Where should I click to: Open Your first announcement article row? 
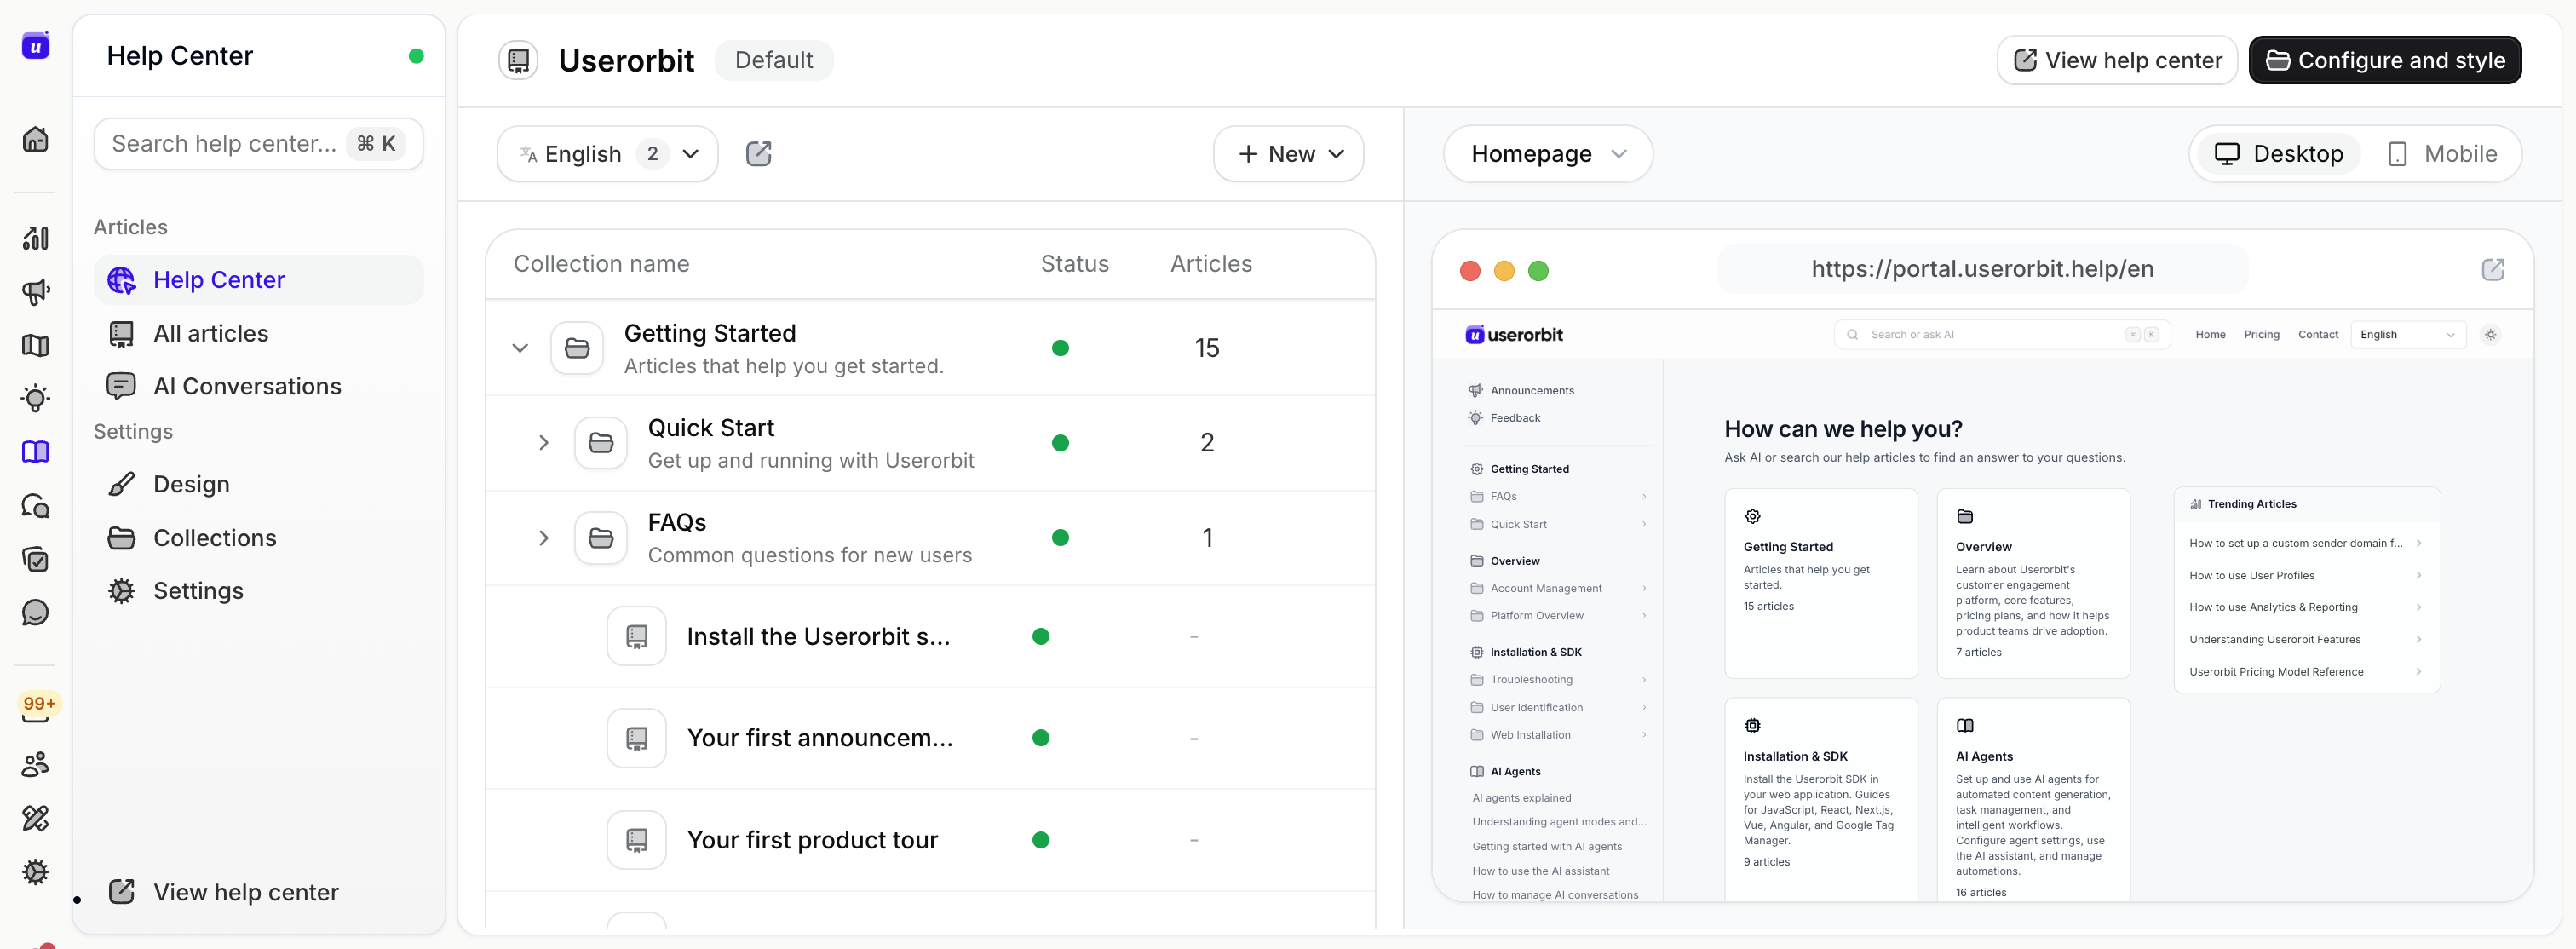click(930, 738)
